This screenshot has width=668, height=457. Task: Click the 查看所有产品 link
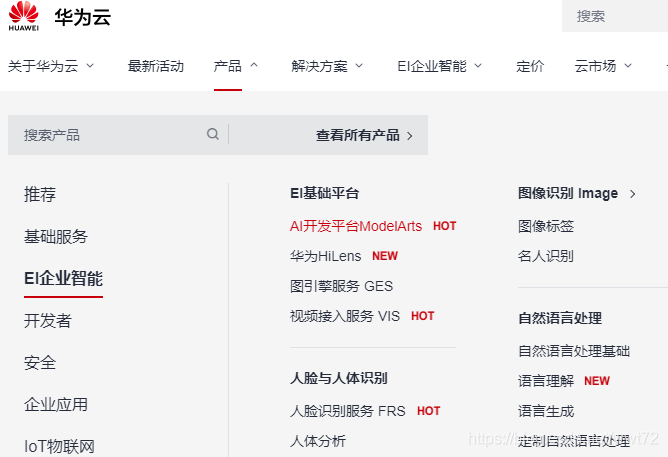point(357,135)
